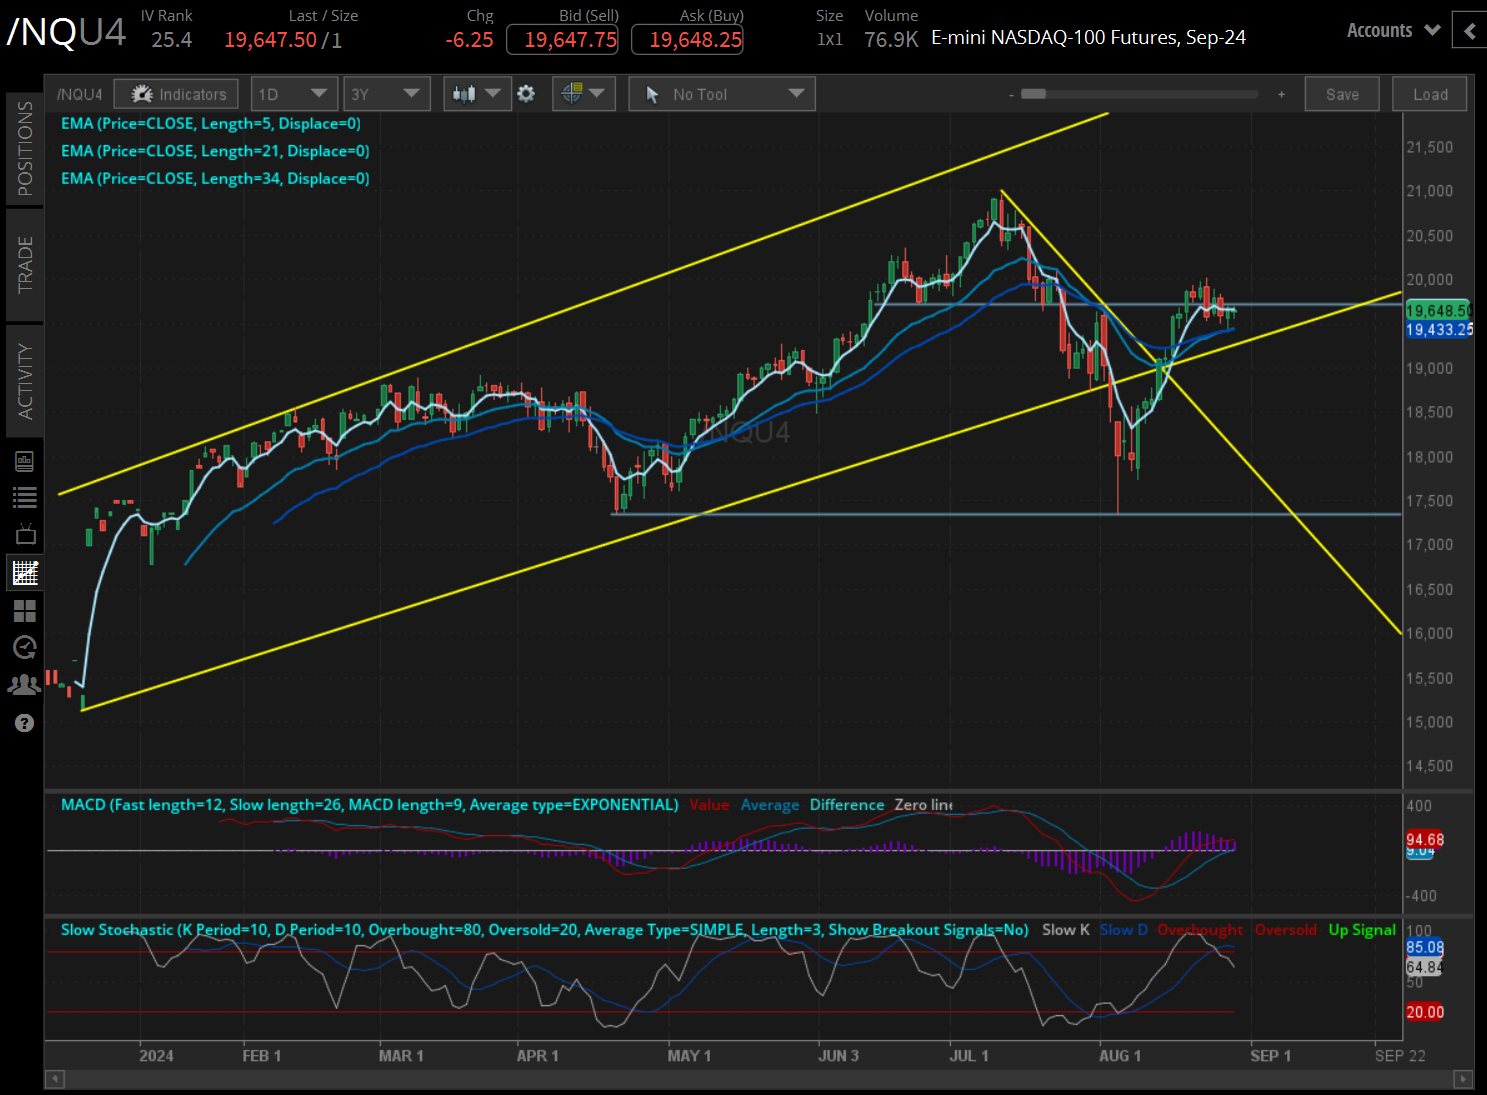Open the TV live news panel

point(25,533)
